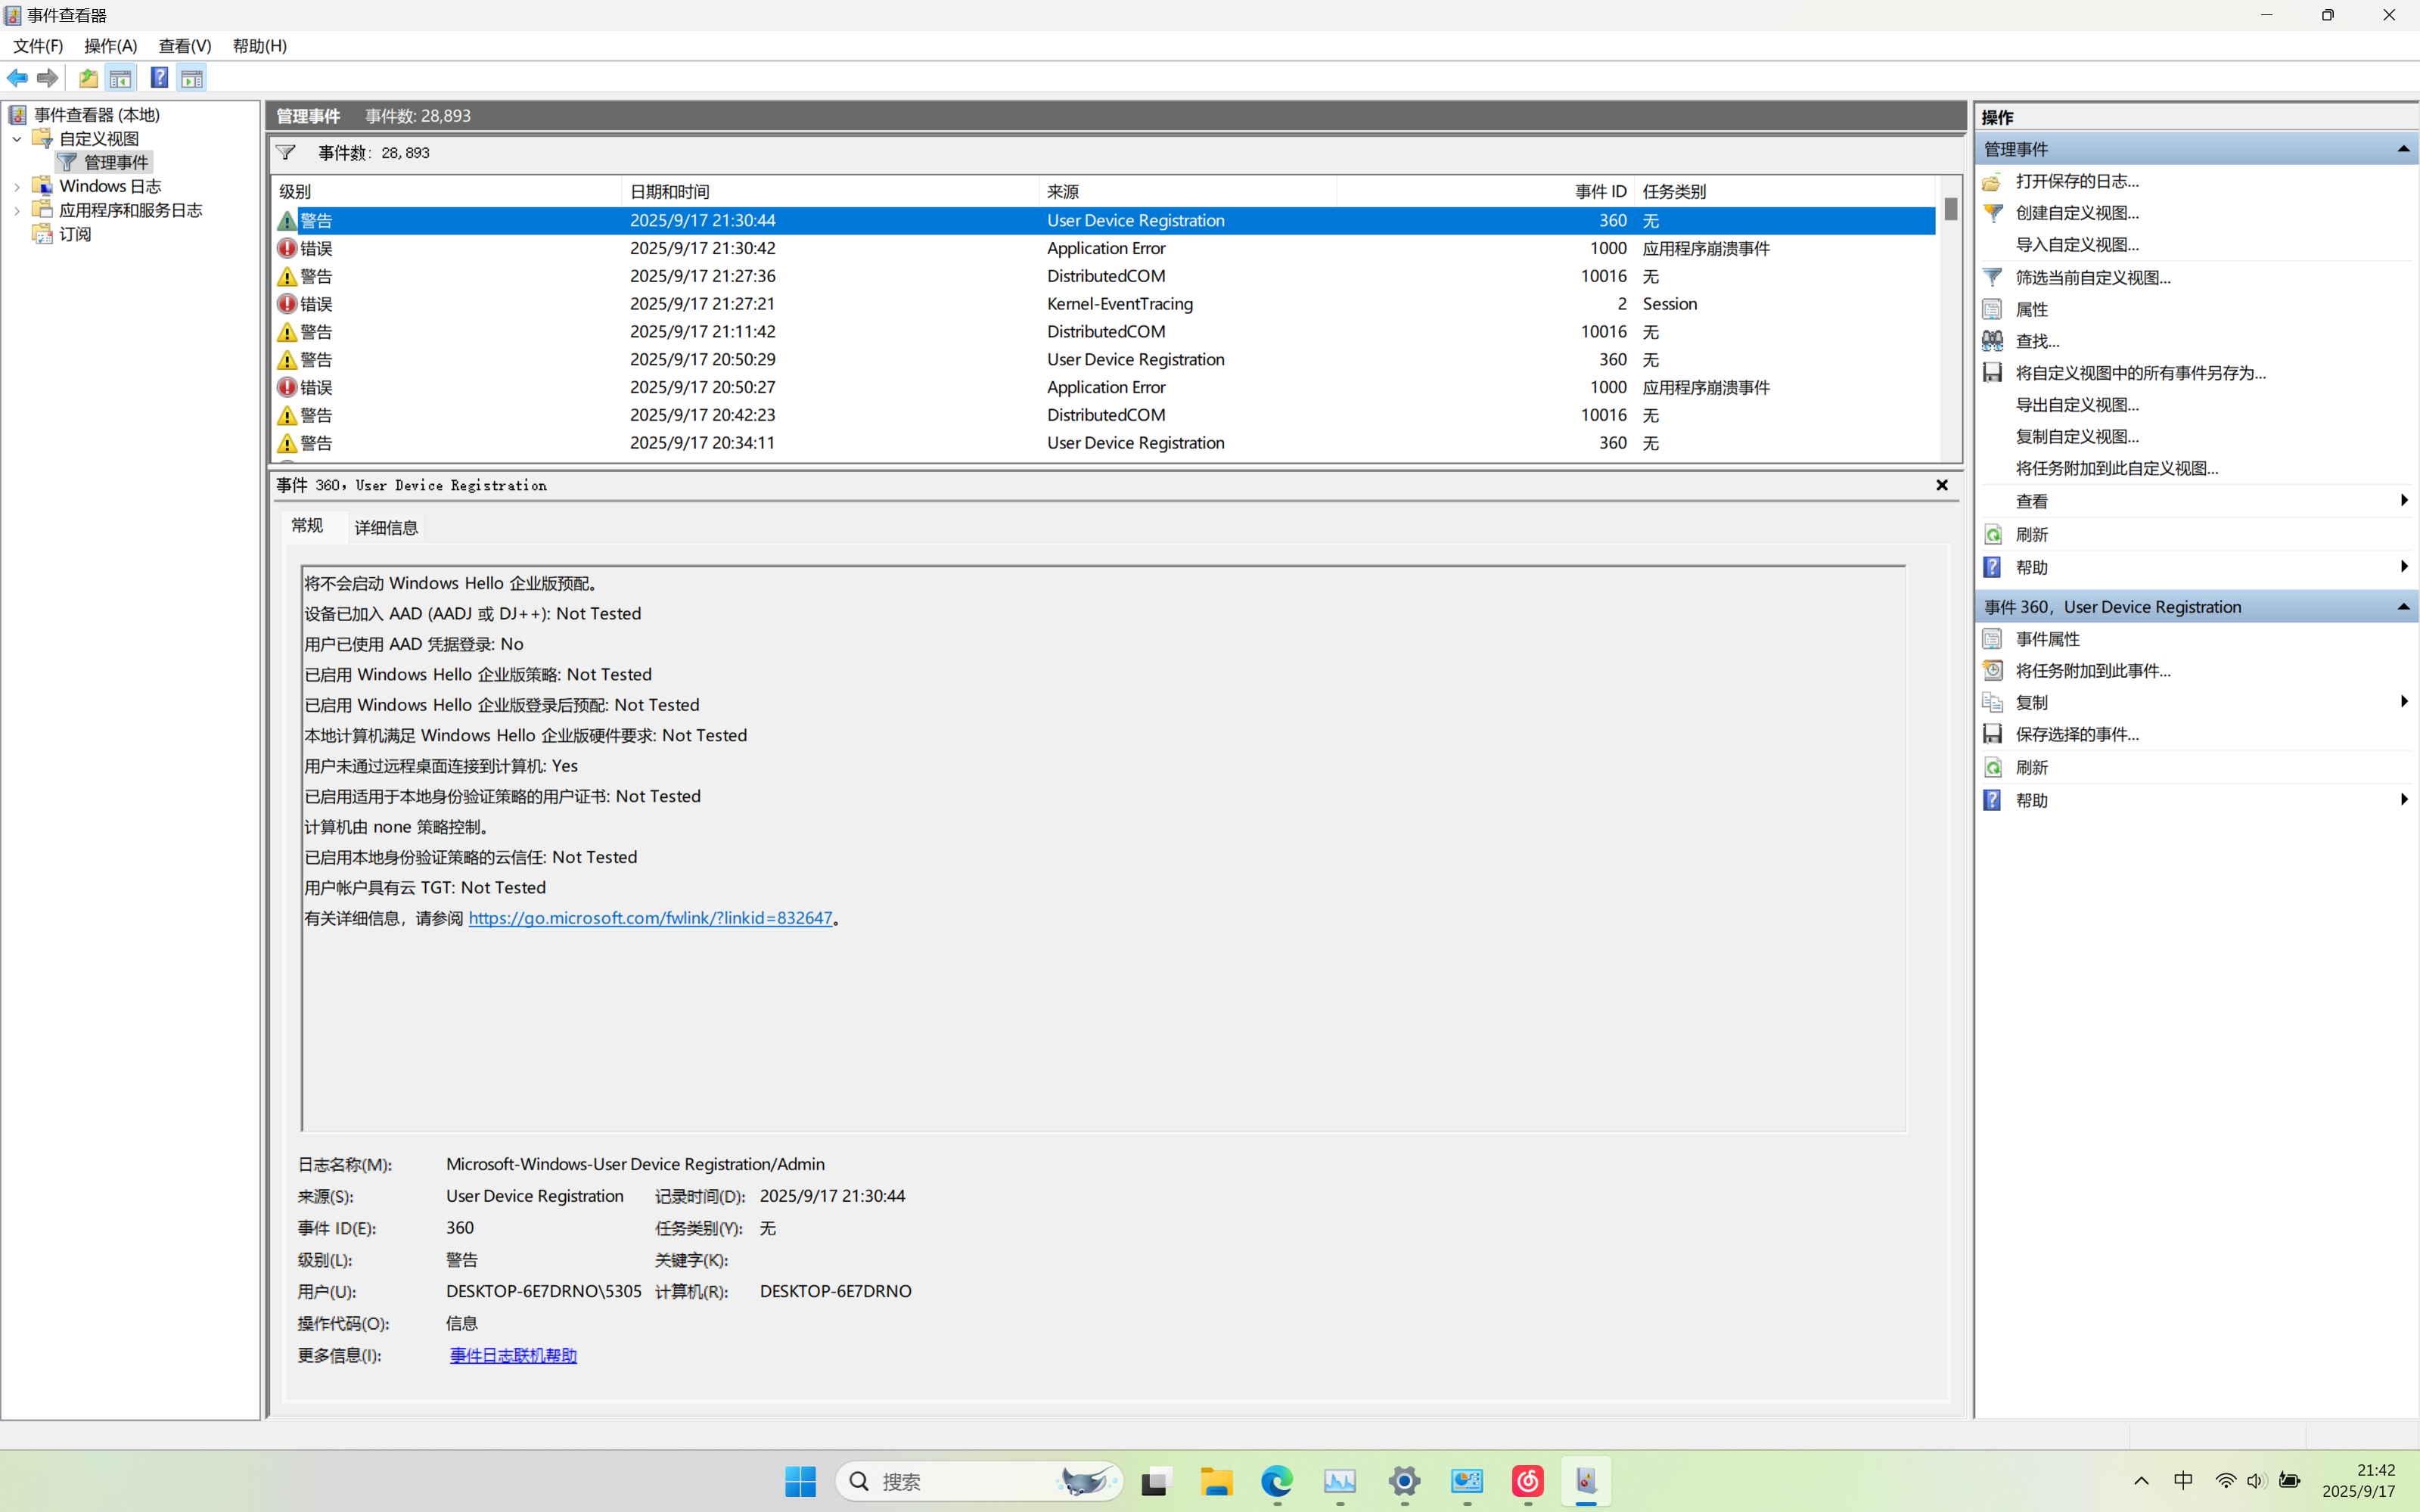
Task: Click 将任务附加到此事件 icon
Action: pyautogui.click(x=1992, y=671)
